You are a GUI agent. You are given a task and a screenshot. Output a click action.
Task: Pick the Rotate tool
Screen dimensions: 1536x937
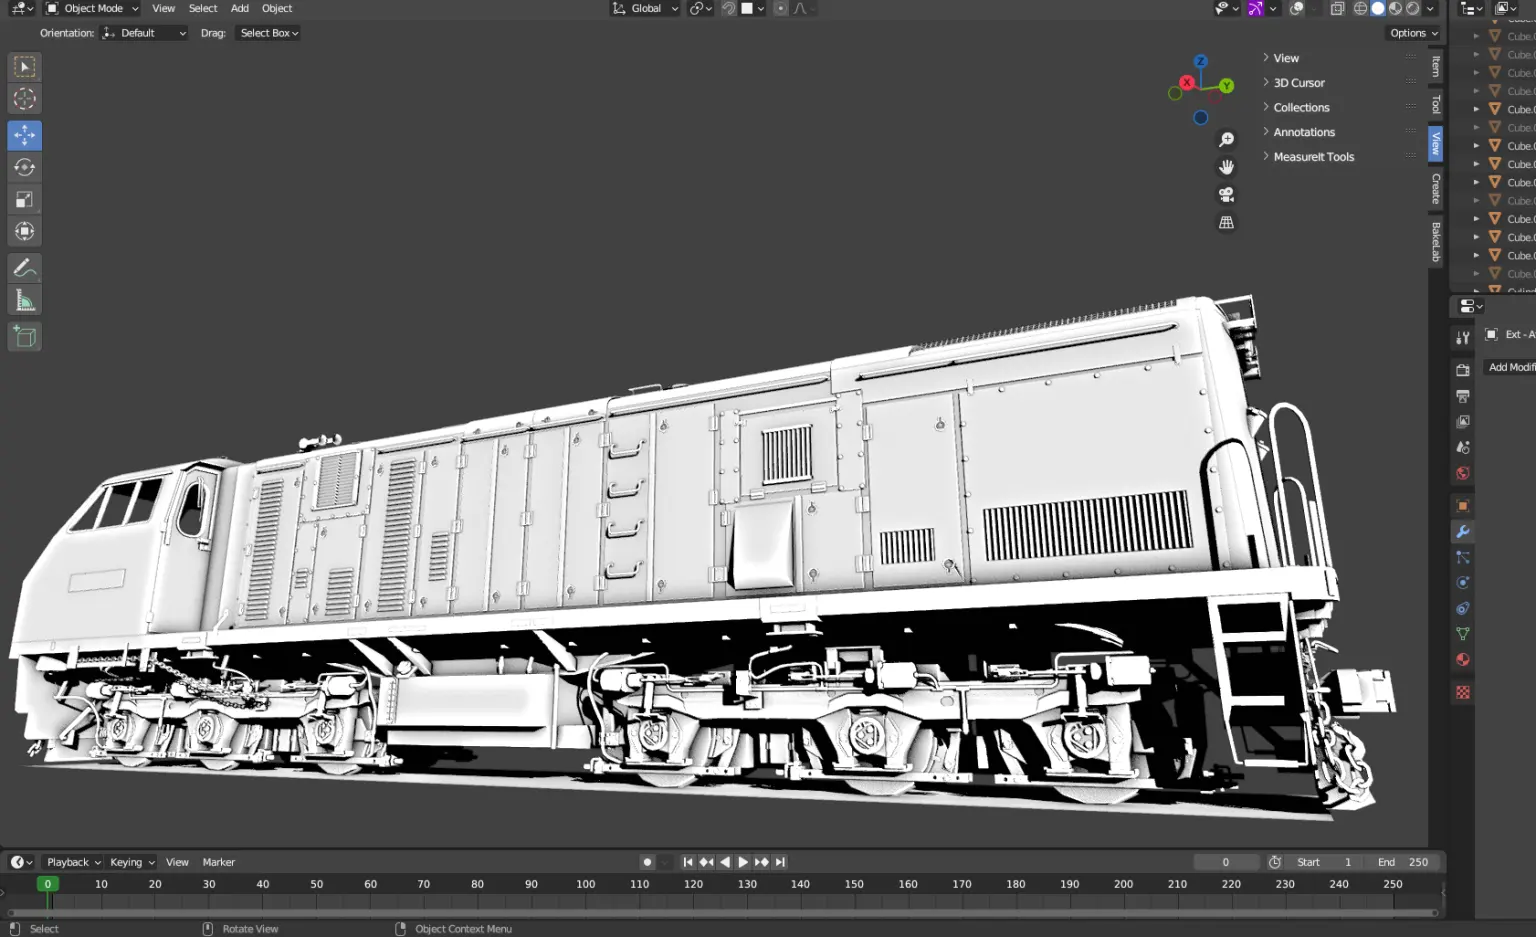(x=25, y=167)
